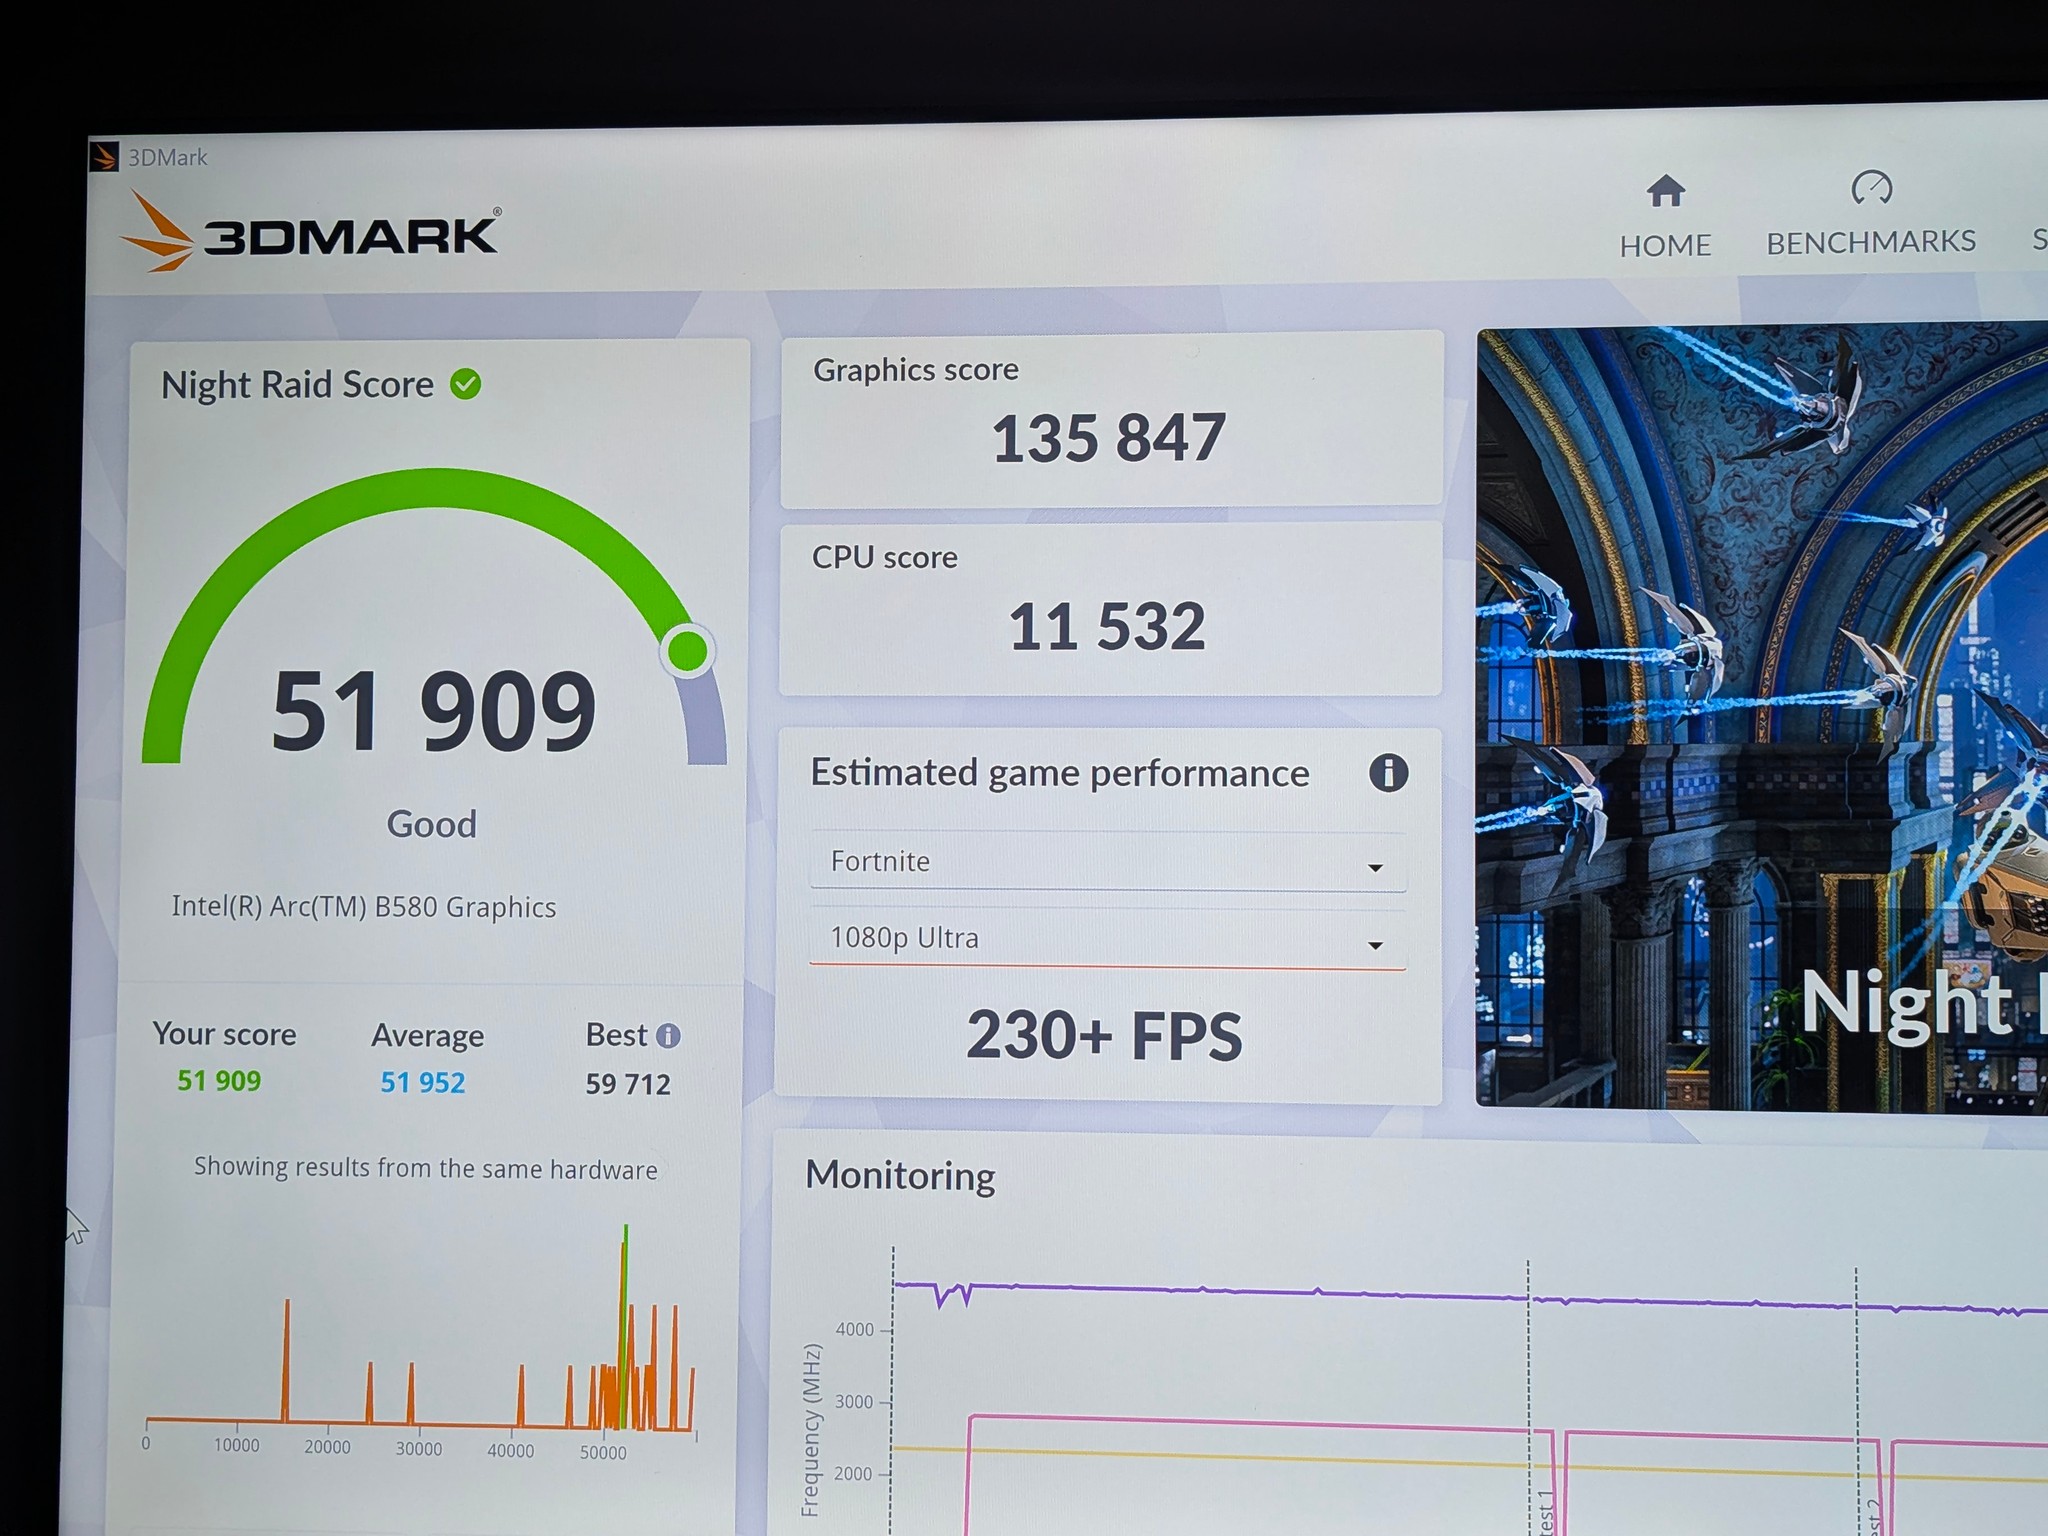Click the Graphics score label
Image resolution: width=2048 pixels, height=1536 pixels.
click(x=916, y=370)
